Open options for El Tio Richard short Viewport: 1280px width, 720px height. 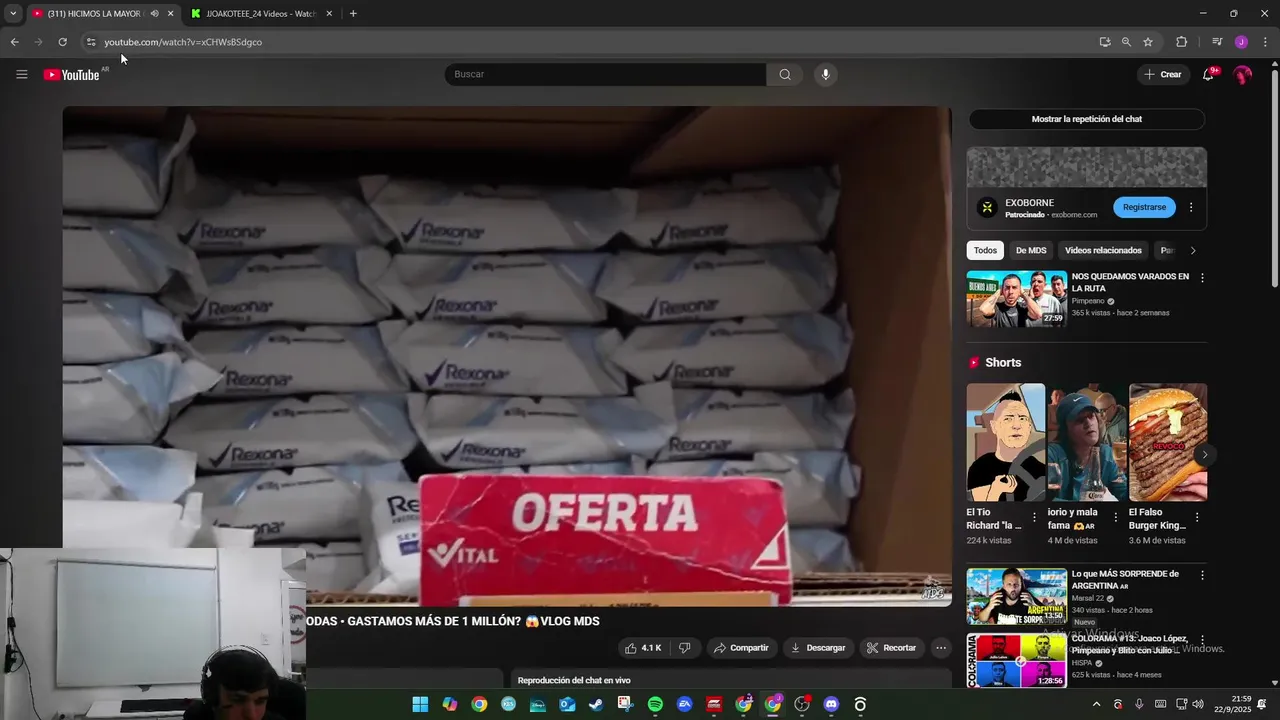(x=1035, y=518)
